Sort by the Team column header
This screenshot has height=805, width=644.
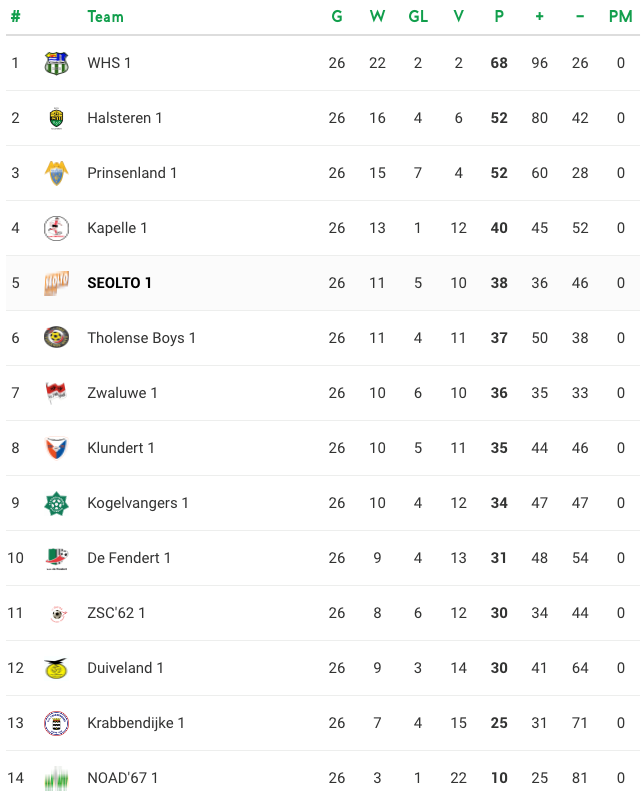click(105, 16)
